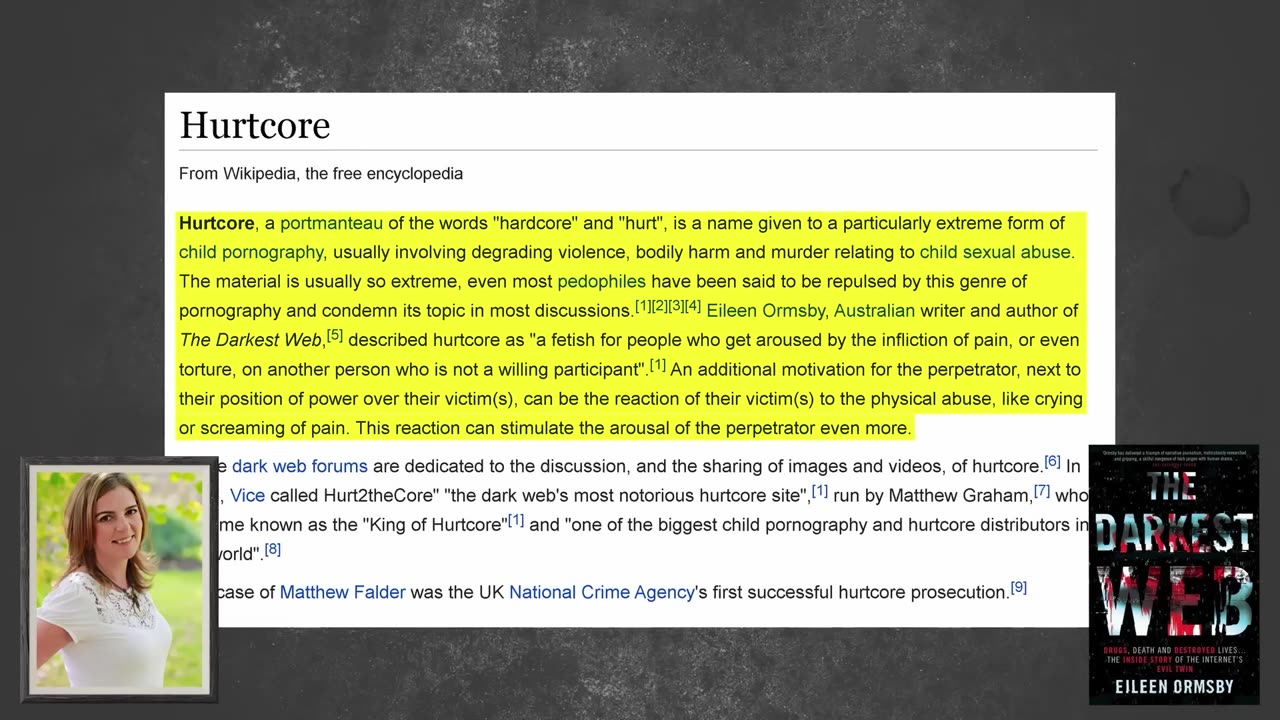Click citation [7] after Matthew Graham
The image size is (1280, 720).
pyautogui.click(x=1042, y=491)
